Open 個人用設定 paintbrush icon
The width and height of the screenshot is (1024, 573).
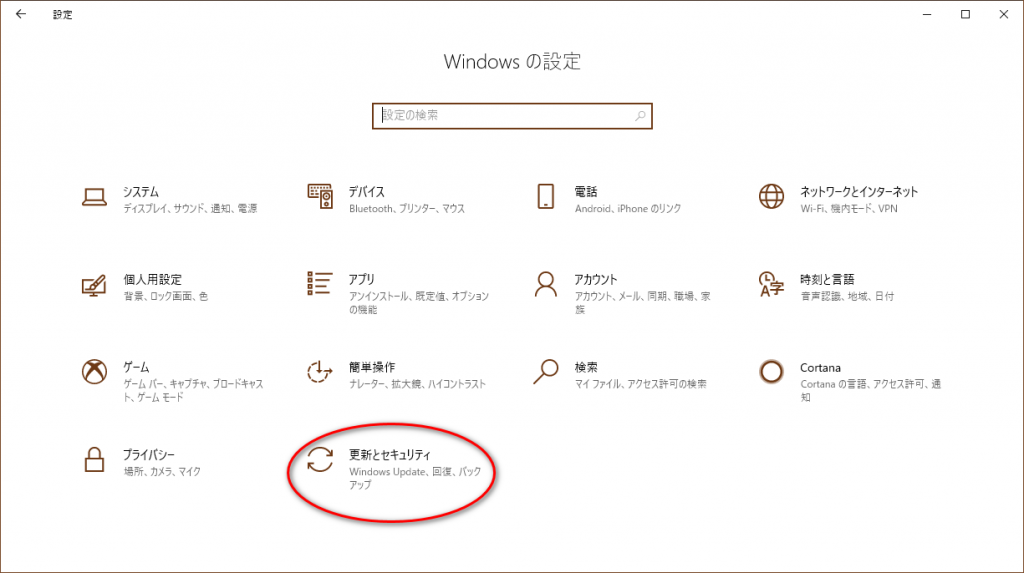[94, 285]
